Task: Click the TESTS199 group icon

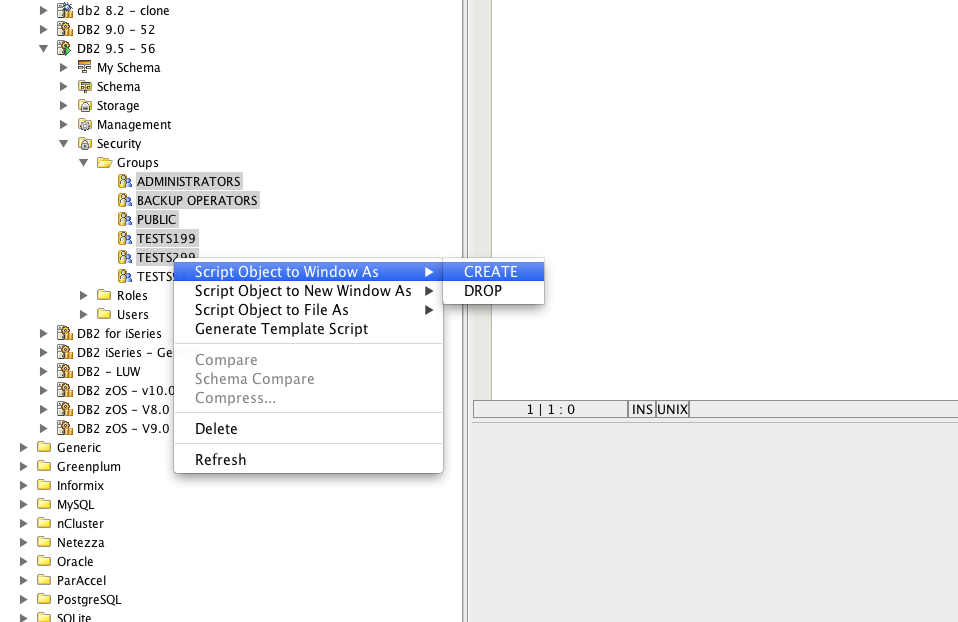Action: (x=125, y=238)
